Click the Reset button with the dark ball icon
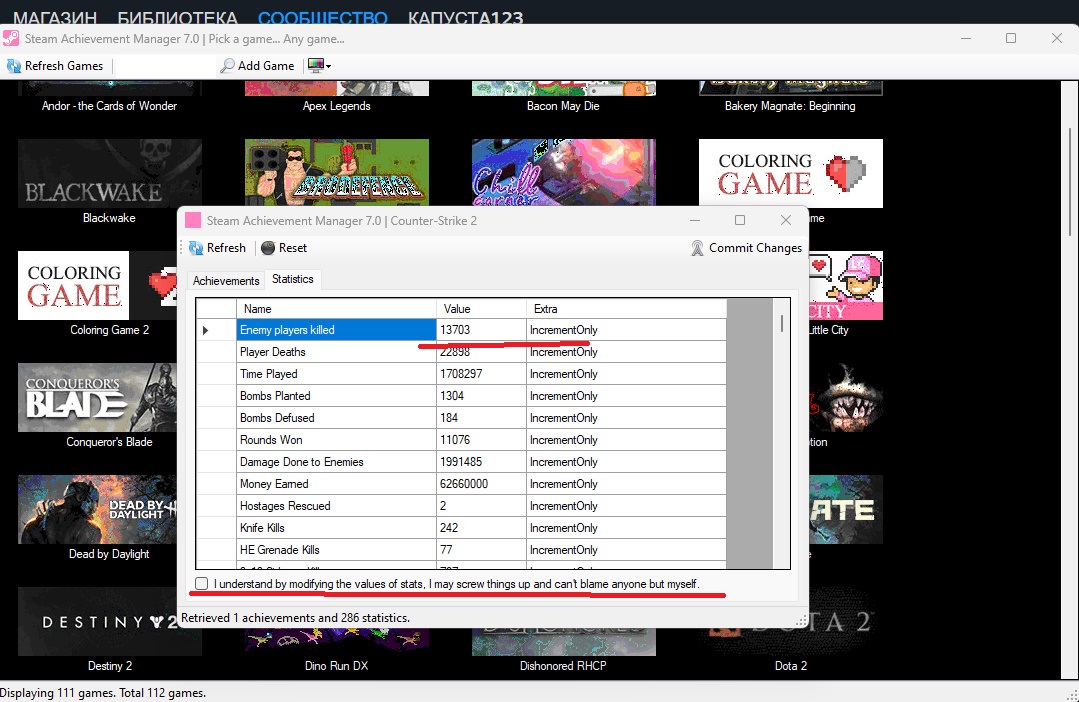 coord(284,248)
